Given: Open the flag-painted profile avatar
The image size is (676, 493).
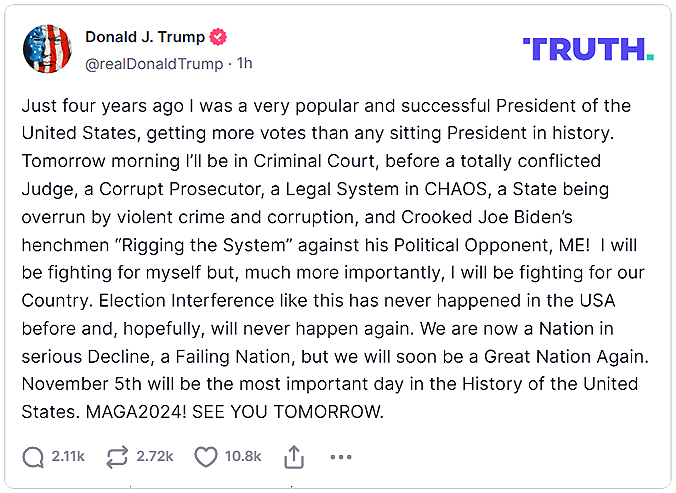Looking at the screenshot, I should pos(47,49).
